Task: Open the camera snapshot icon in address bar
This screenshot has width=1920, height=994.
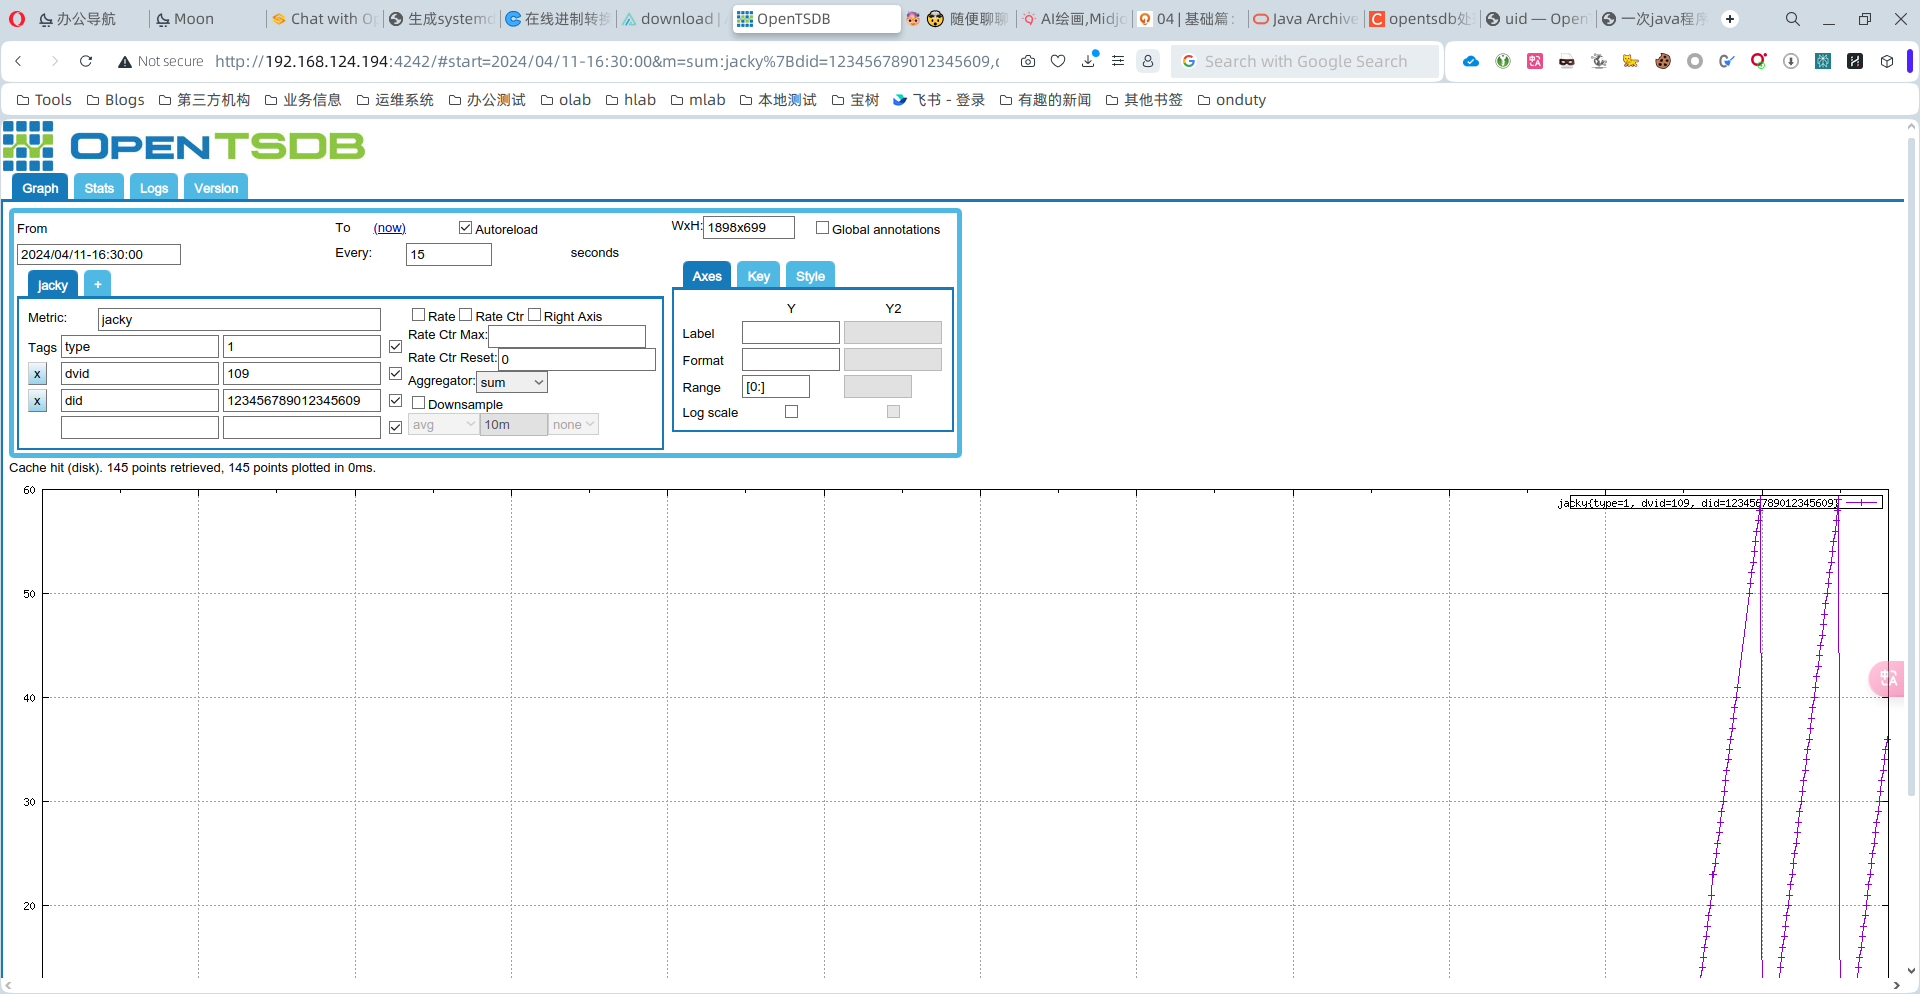Action: (1028, 61)
